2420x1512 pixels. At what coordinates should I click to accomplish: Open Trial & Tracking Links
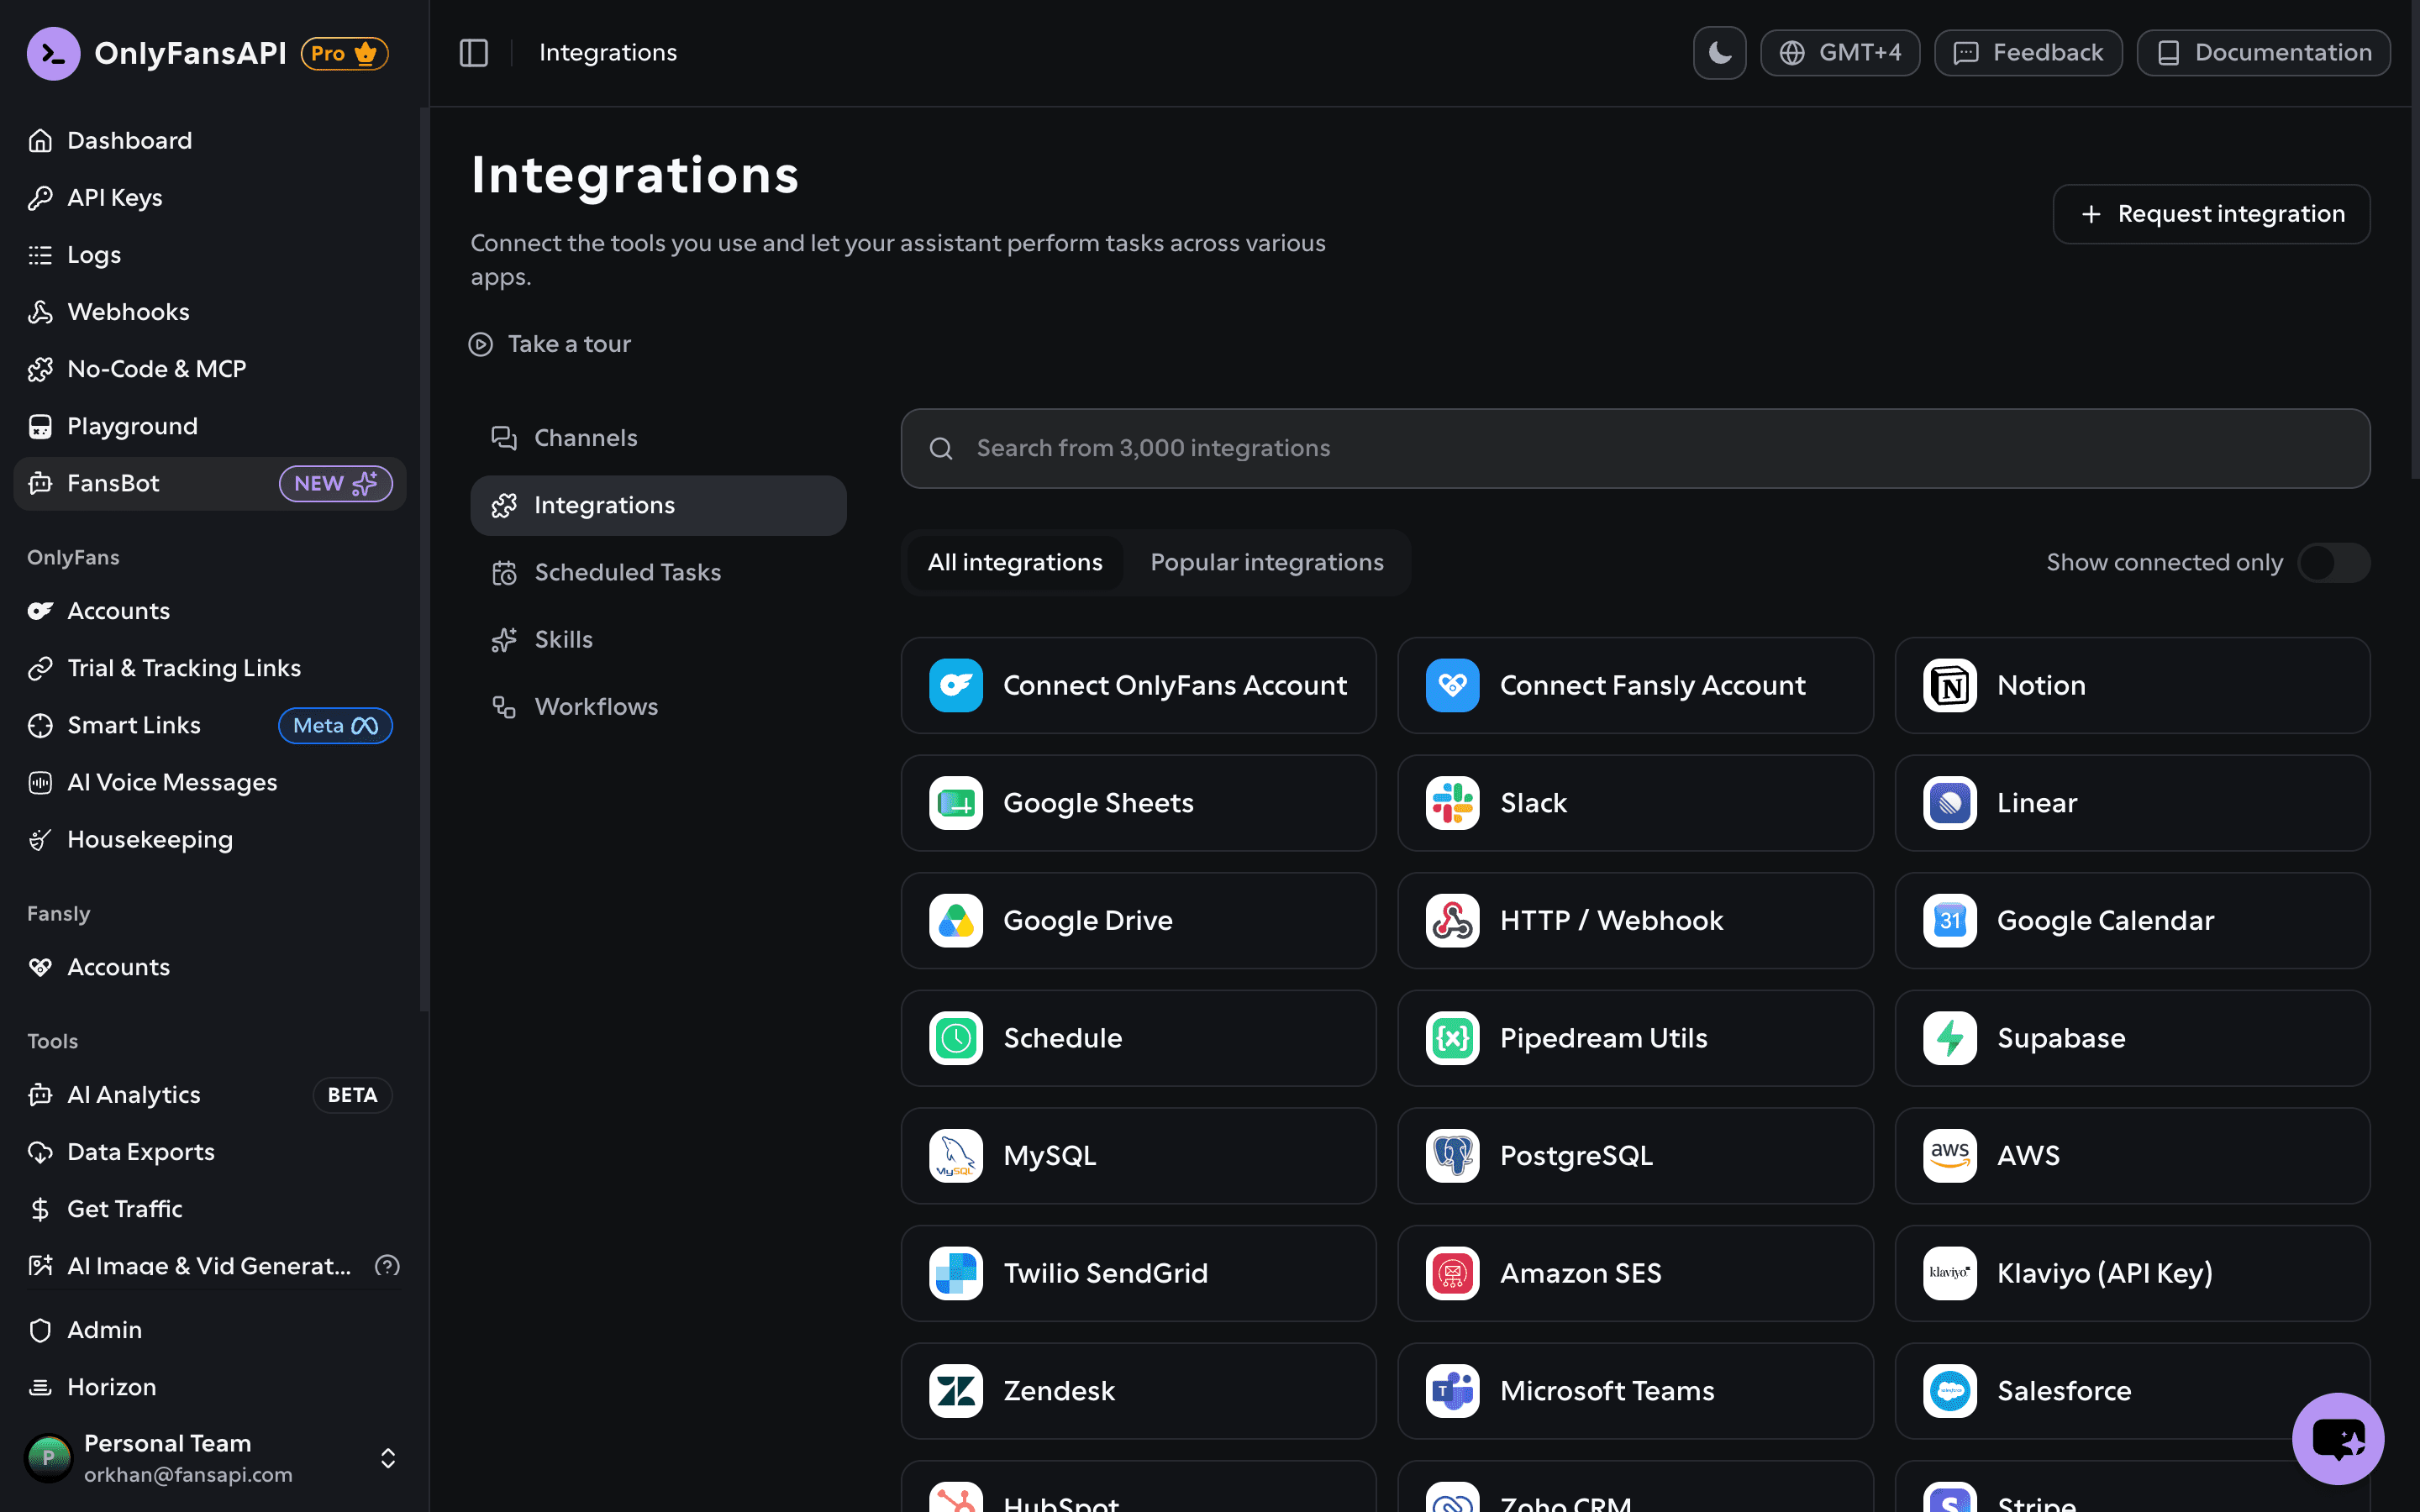point(210,668)
